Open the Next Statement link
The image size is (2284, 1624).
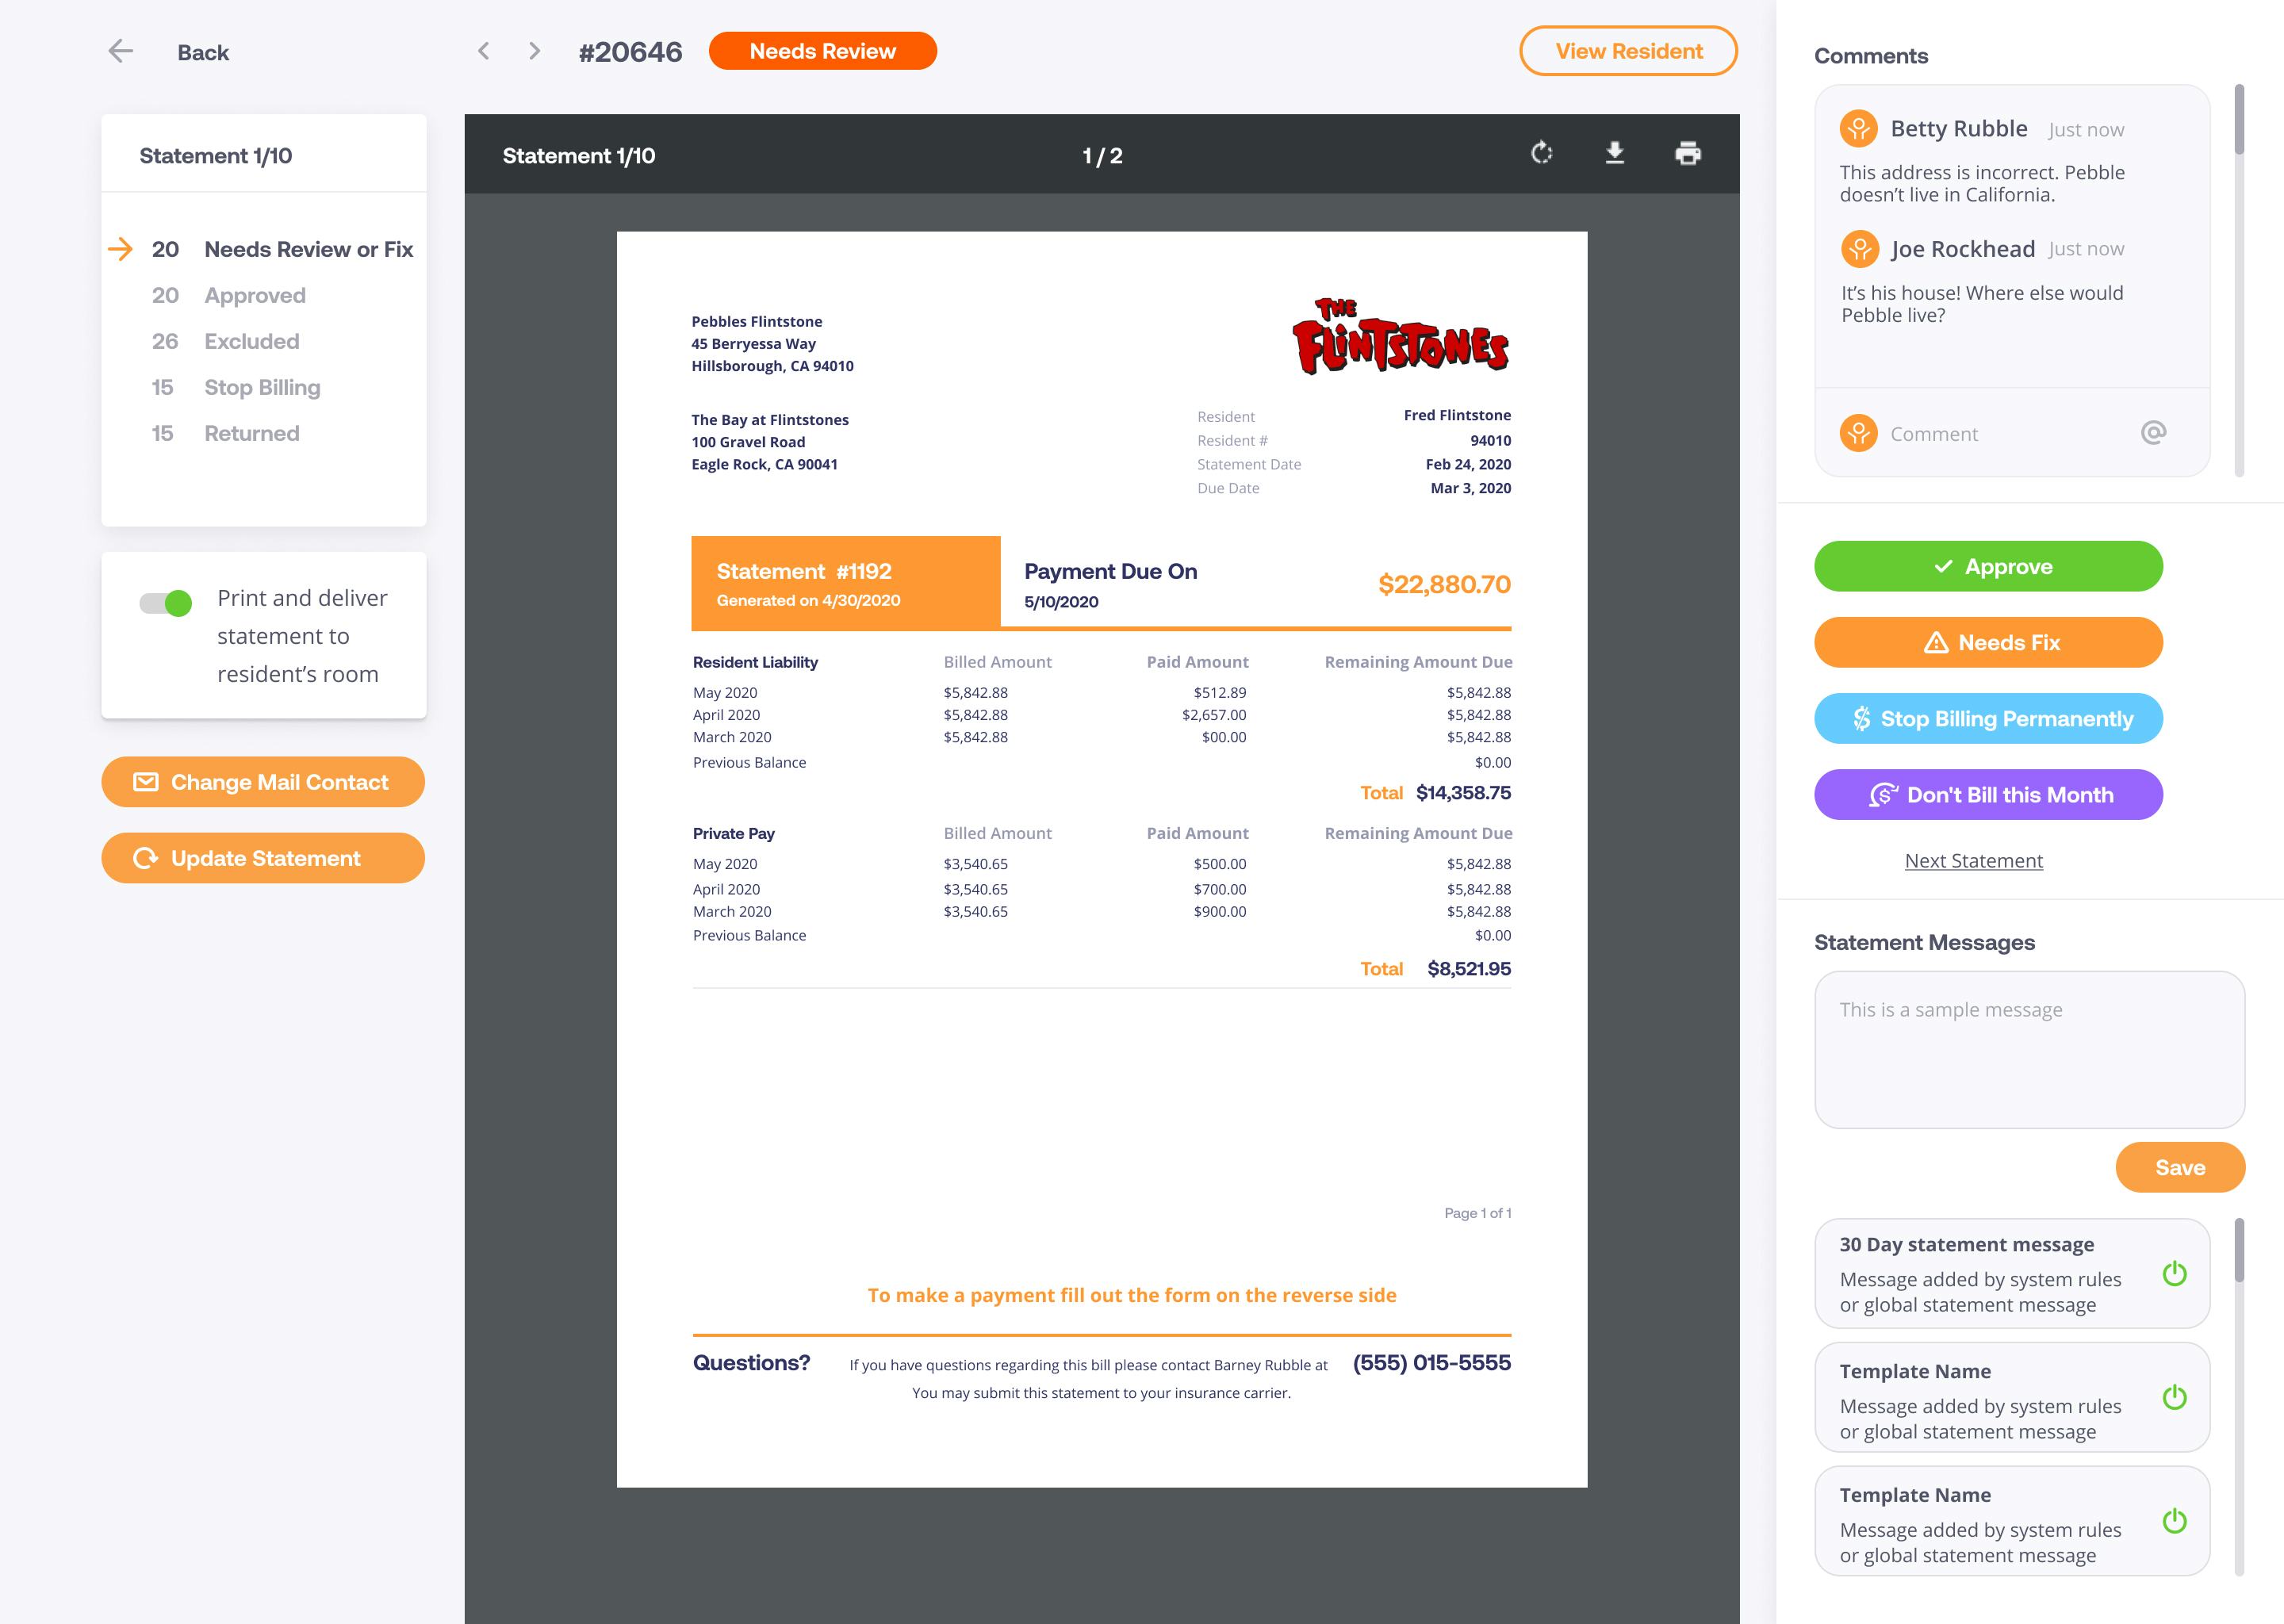(x=1973, y=860)
